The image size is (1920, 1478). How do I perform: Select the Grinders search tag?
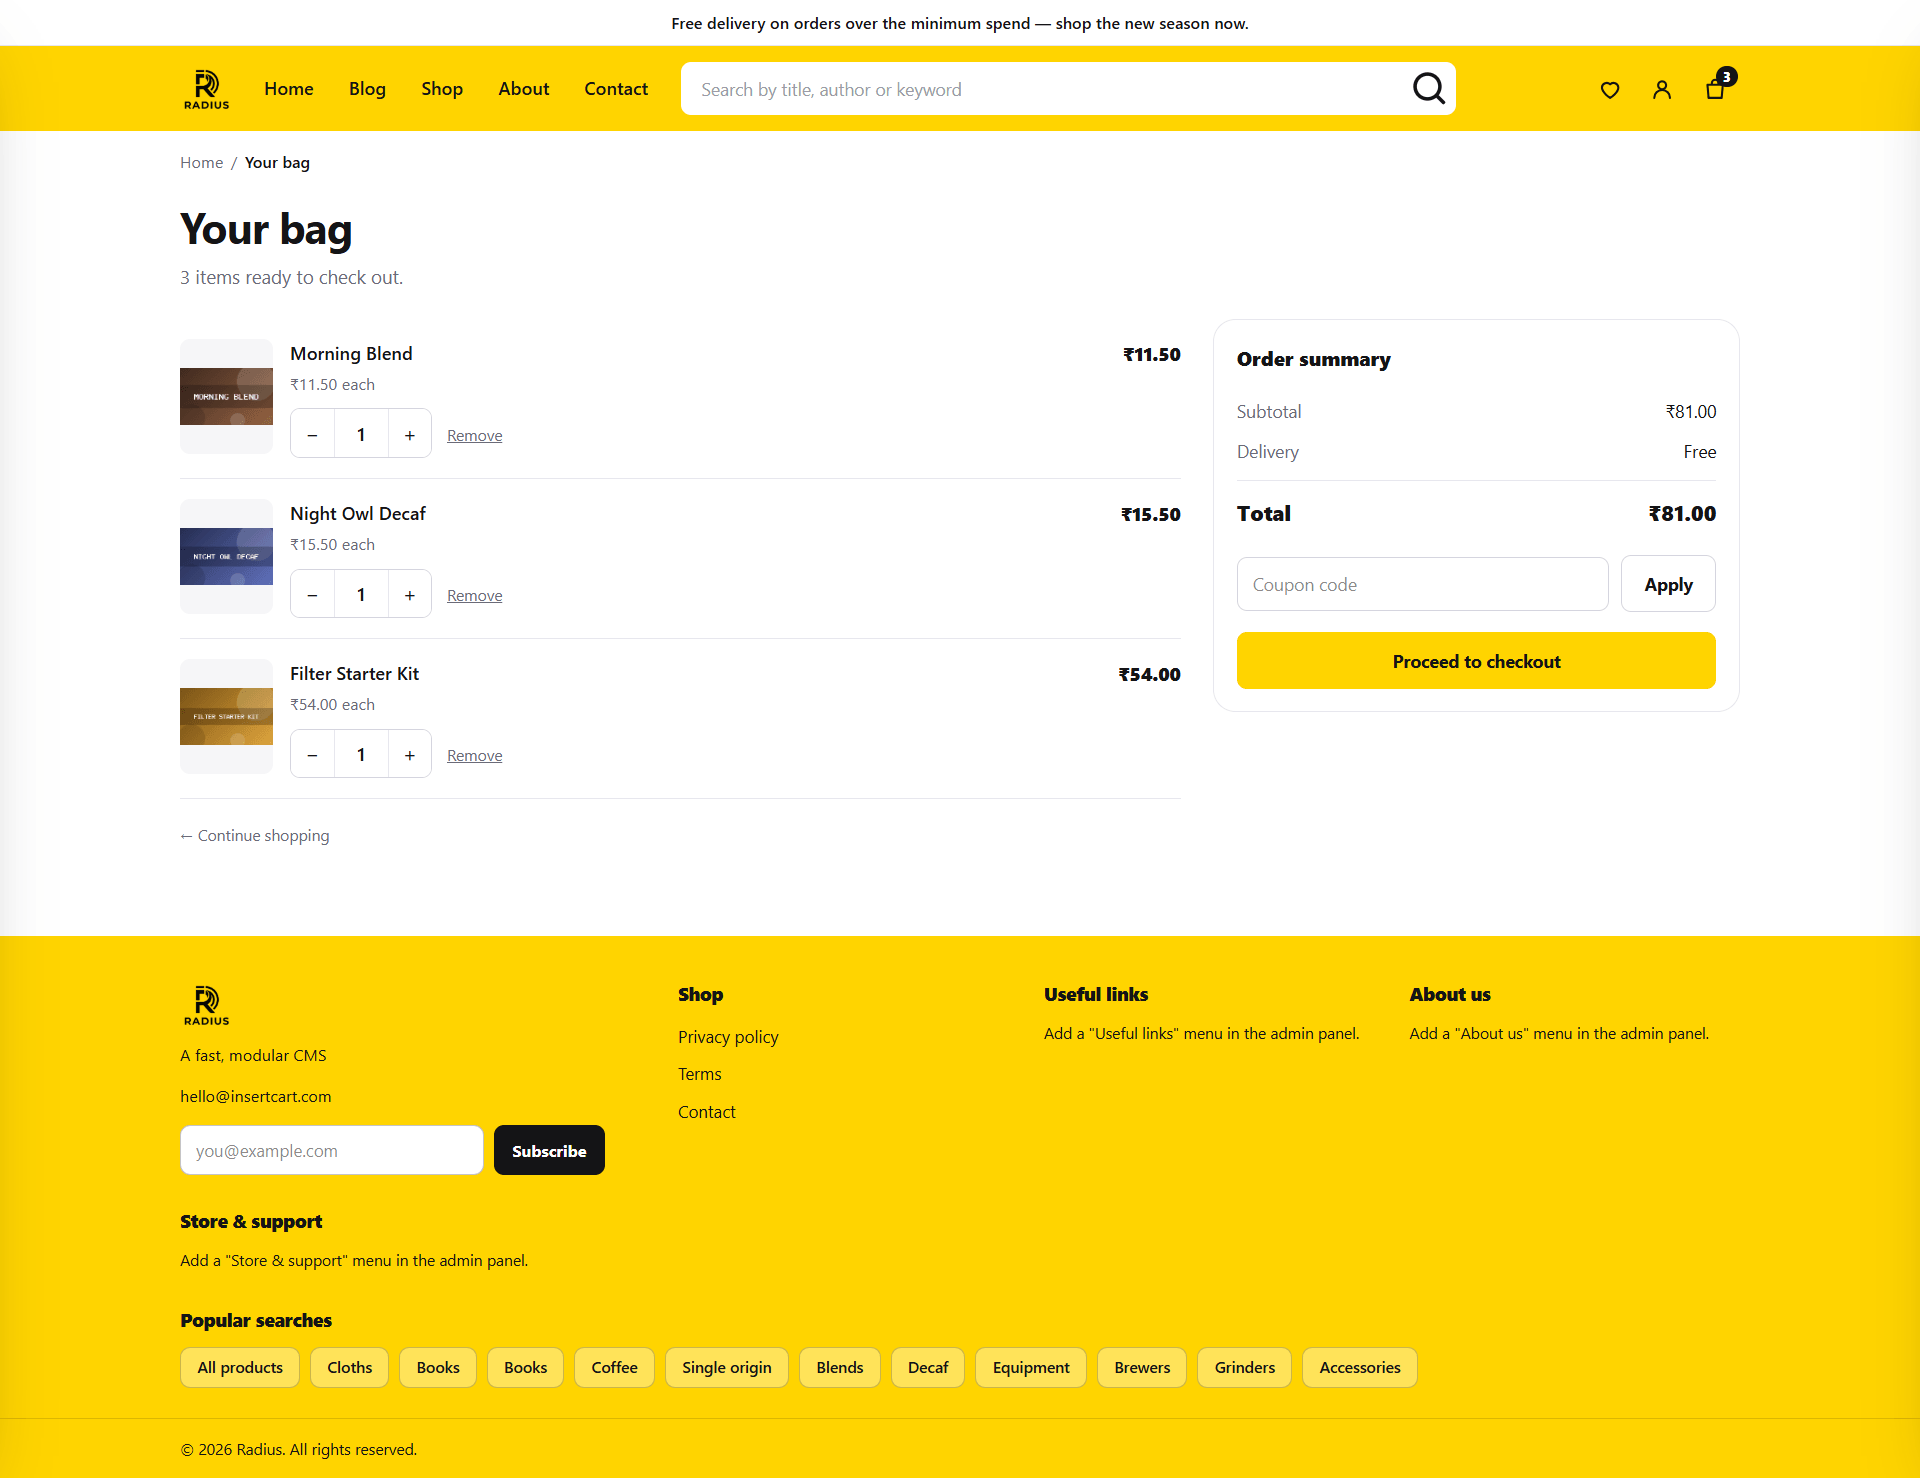coord(1245,1367)
